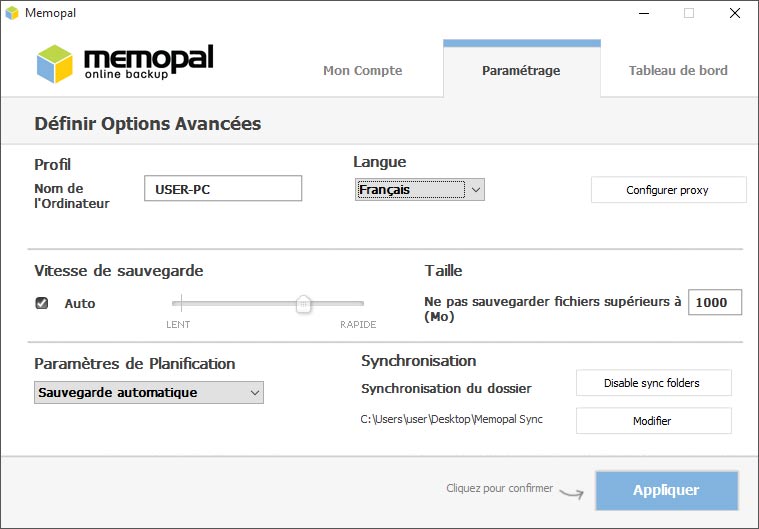This screenshot has height=529, width=759.
Task: Click the Nom de l'Ordinateur field
Action: (x=223, y=188)
